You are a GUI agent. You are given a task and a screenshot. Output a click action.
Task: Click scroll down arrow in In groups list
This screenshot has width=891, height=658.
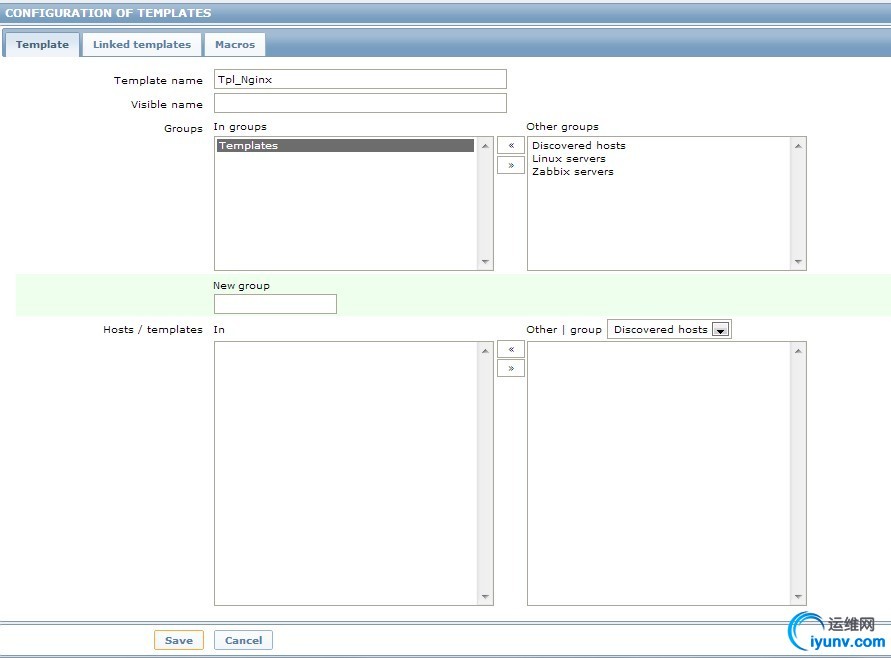pos(485,261)
